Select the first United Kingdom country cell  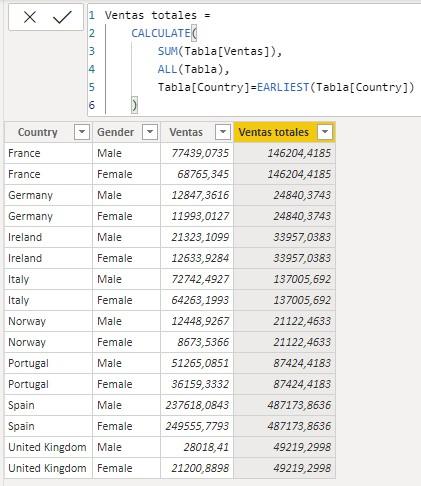(x=47, y=447)
